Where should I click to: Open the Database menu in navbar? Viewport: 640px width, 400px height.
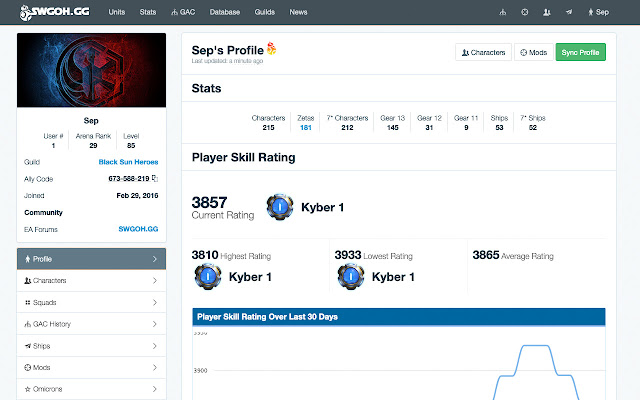tap(225, 12)
